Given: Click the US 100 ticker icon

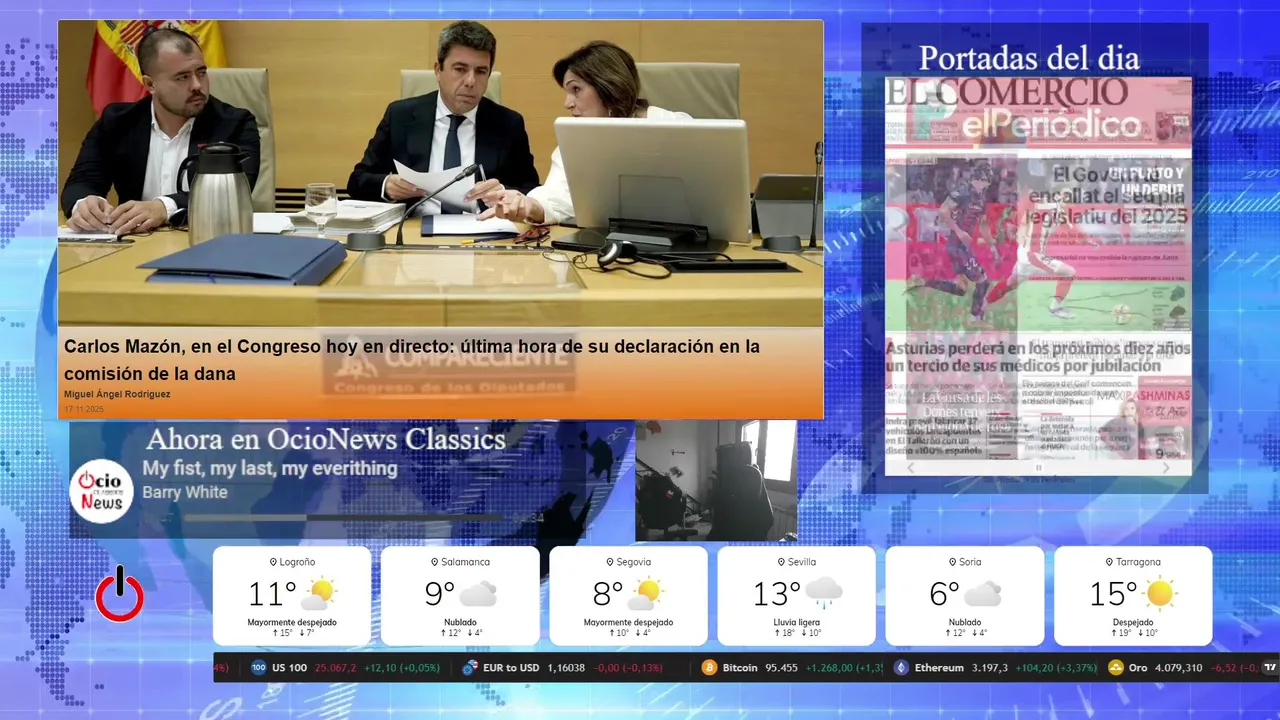Looking at the screenshot, I should click(x=259, y=668).
